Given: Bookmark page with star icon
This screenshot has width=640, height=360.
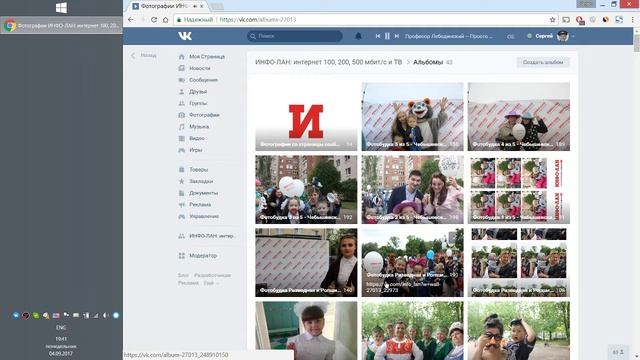Looking at the screenshot, I should pyautogui.click(x=553, y=20).
